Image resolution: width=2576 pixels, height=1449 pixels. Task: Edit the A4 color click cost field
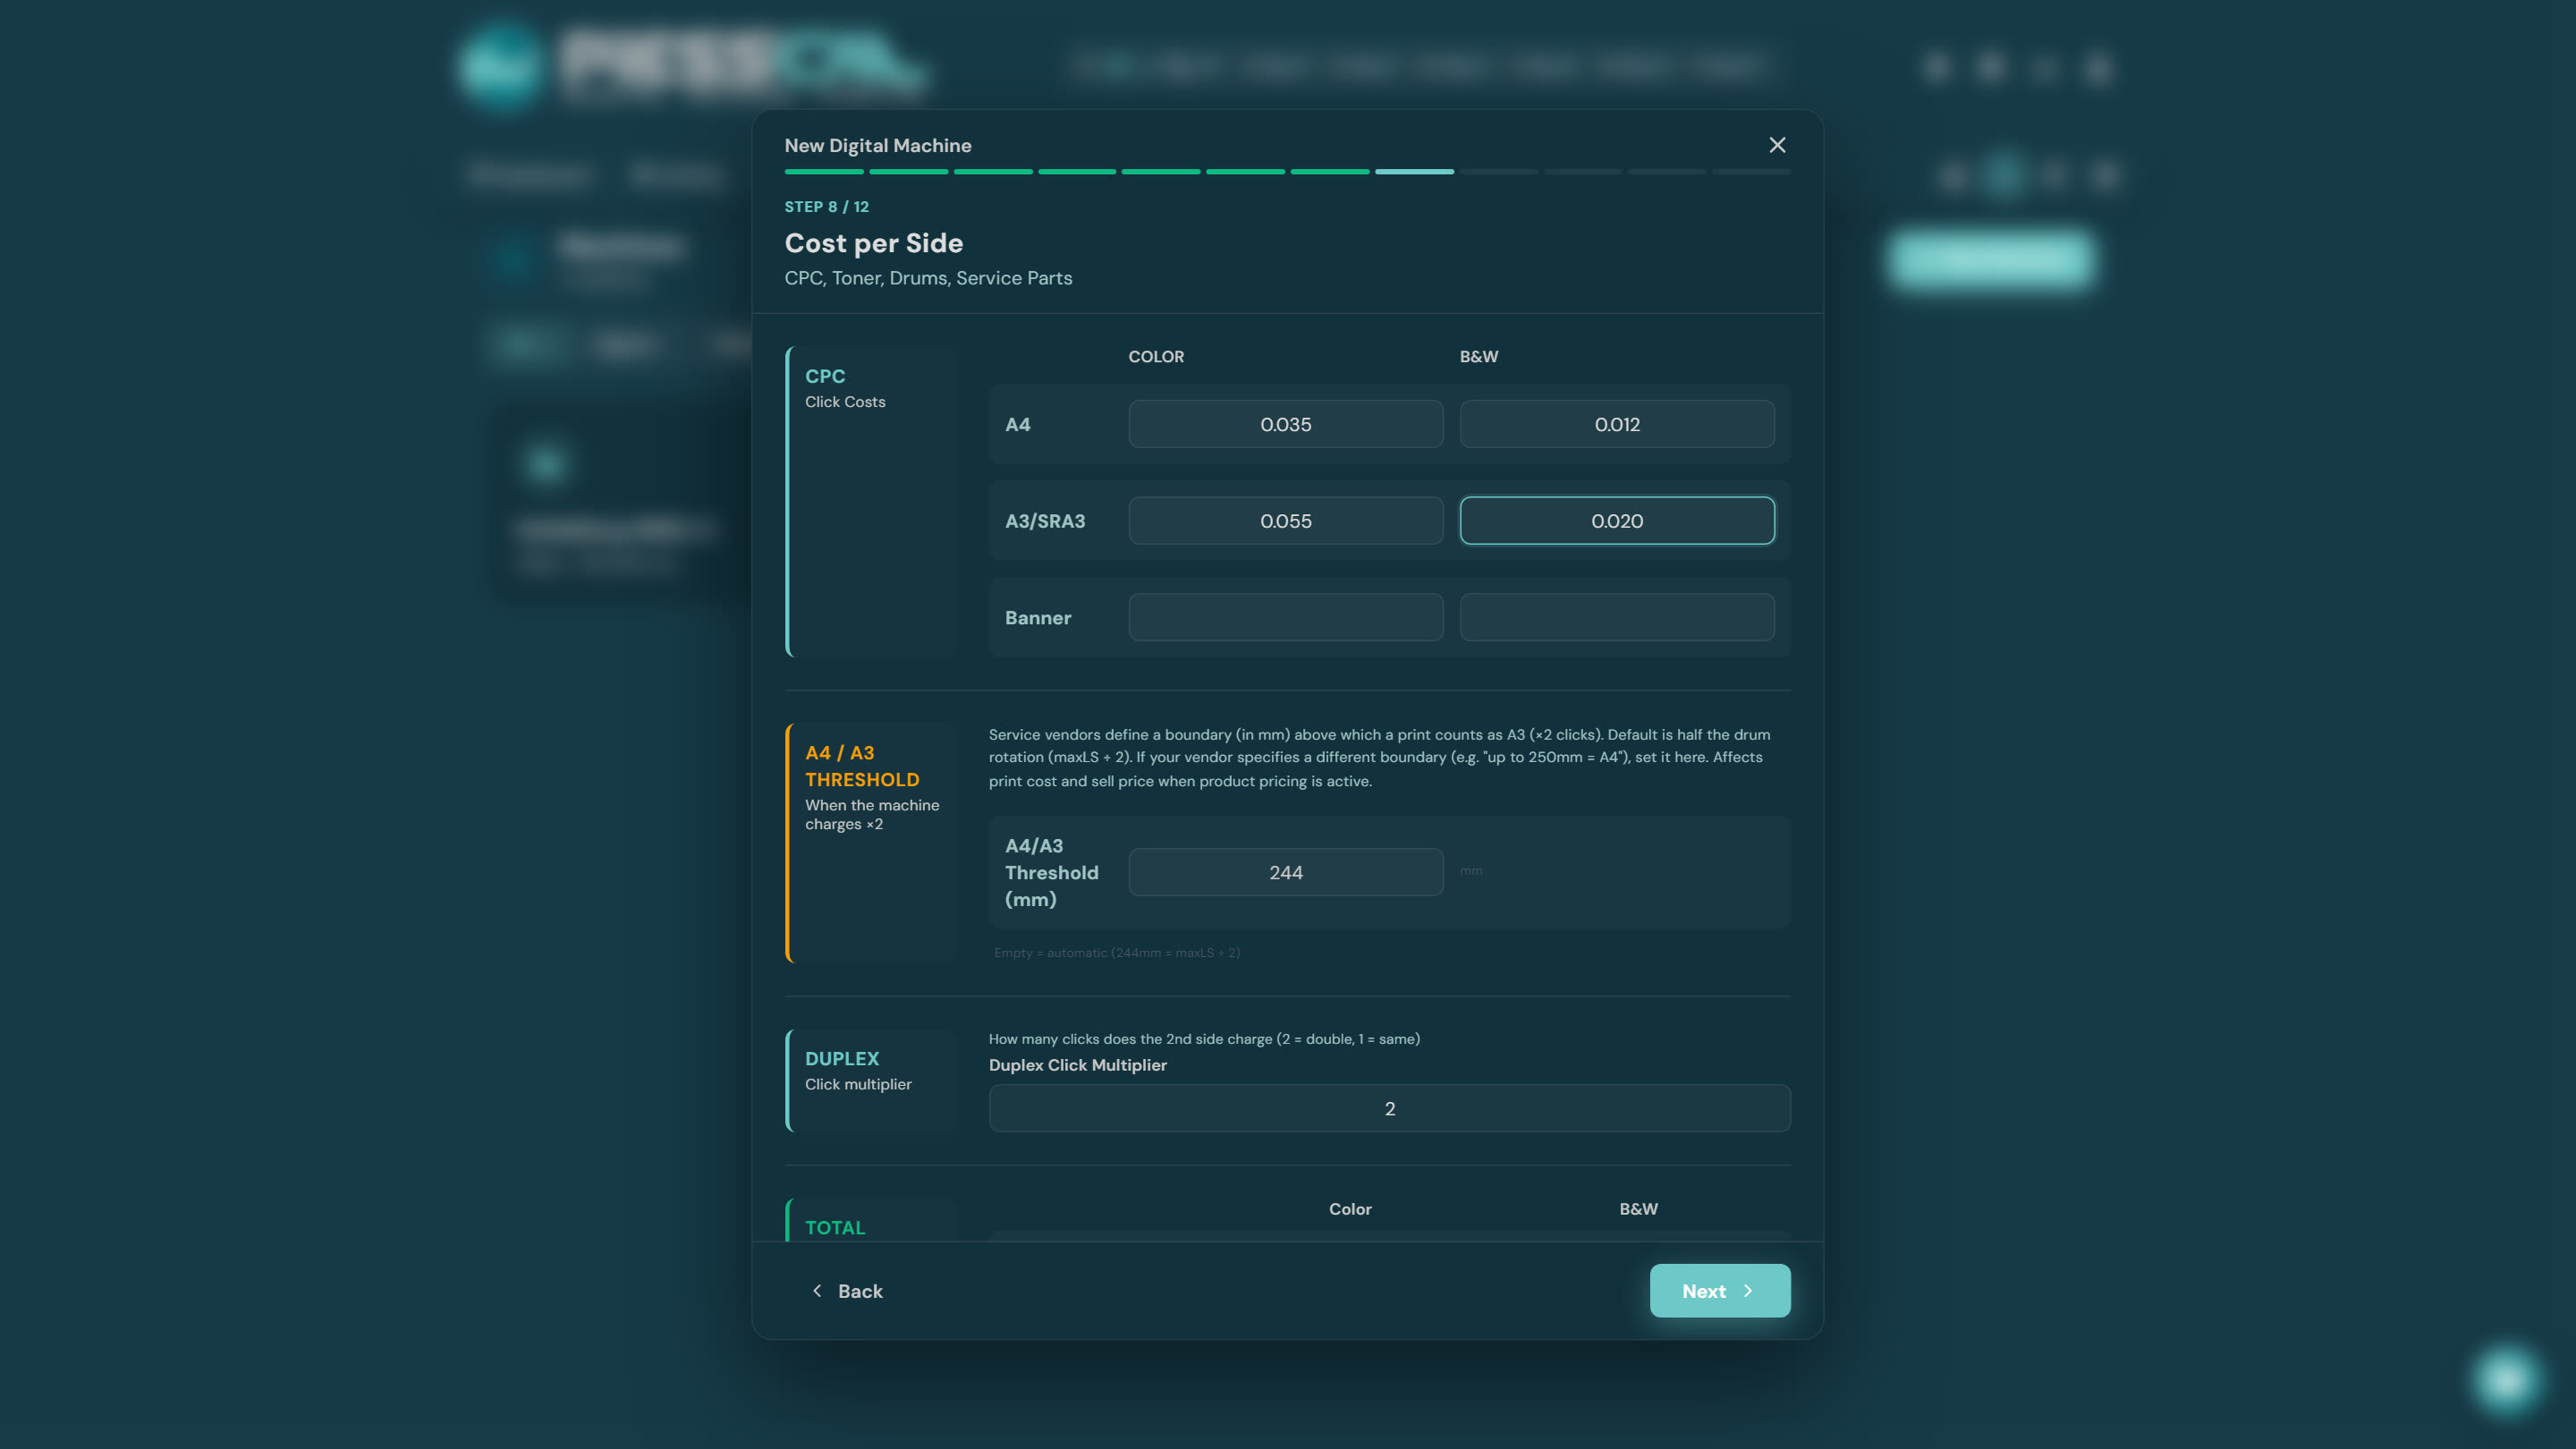1285,424
